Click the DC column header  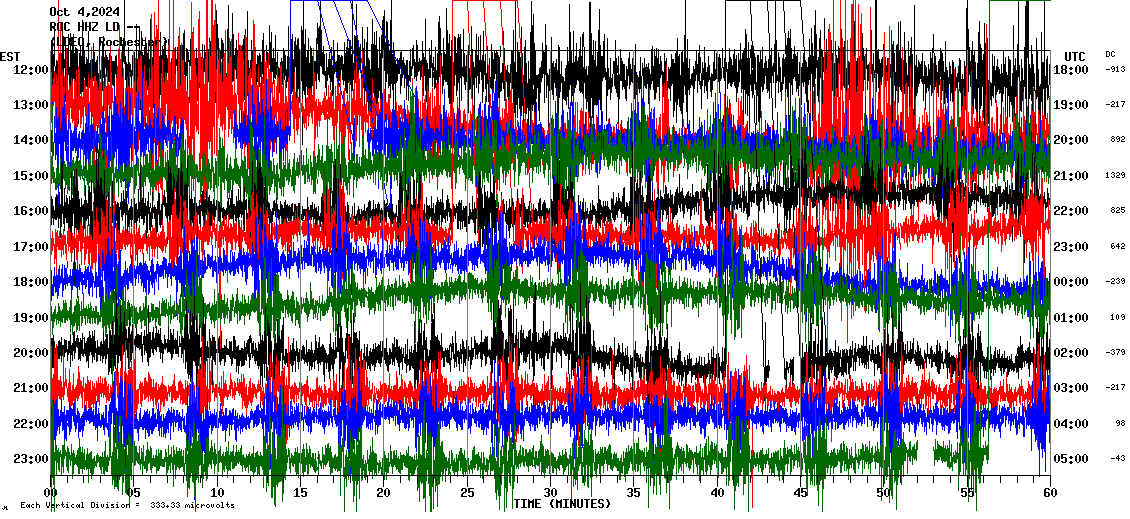click(1110, 54)
